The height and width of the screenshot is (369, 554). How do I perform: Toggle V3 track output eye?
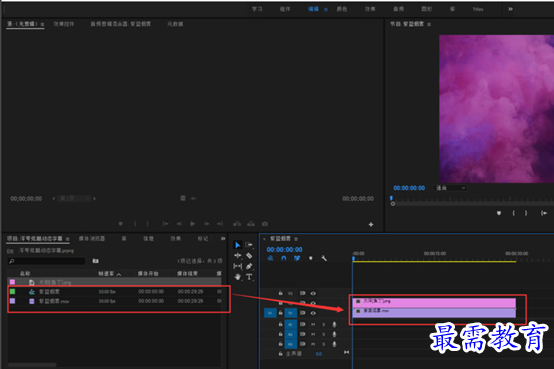pyautogui.click(x=313, y=293)
